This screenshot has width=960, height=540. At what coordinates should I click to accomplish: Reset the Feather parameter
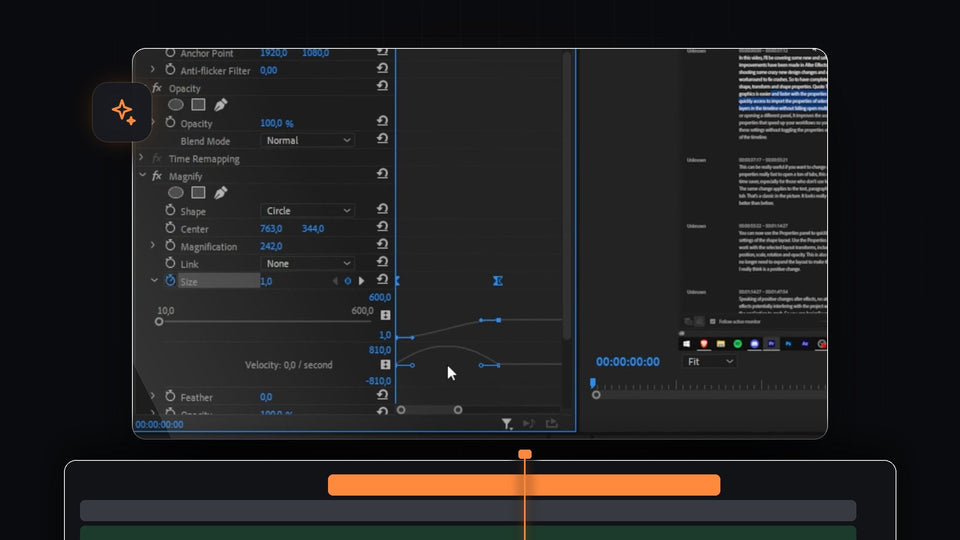(382, 395)
